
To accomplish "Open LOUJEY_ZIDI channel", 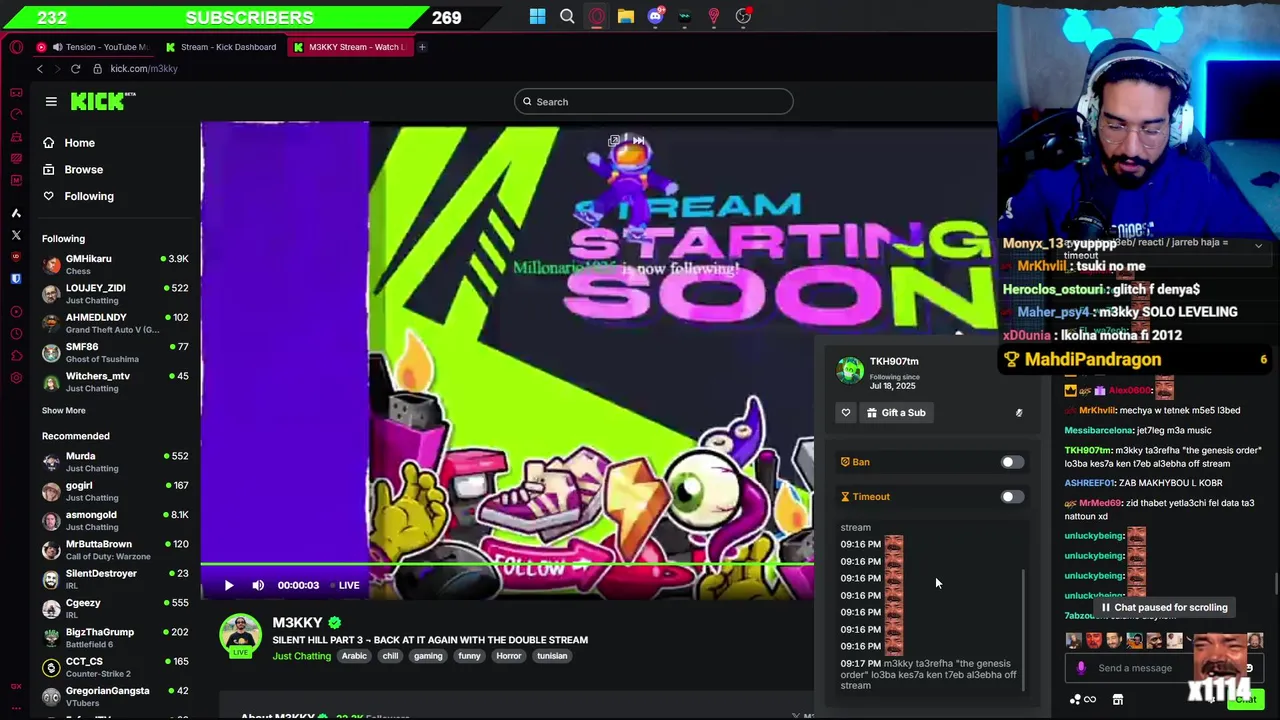I will point(115,294).
